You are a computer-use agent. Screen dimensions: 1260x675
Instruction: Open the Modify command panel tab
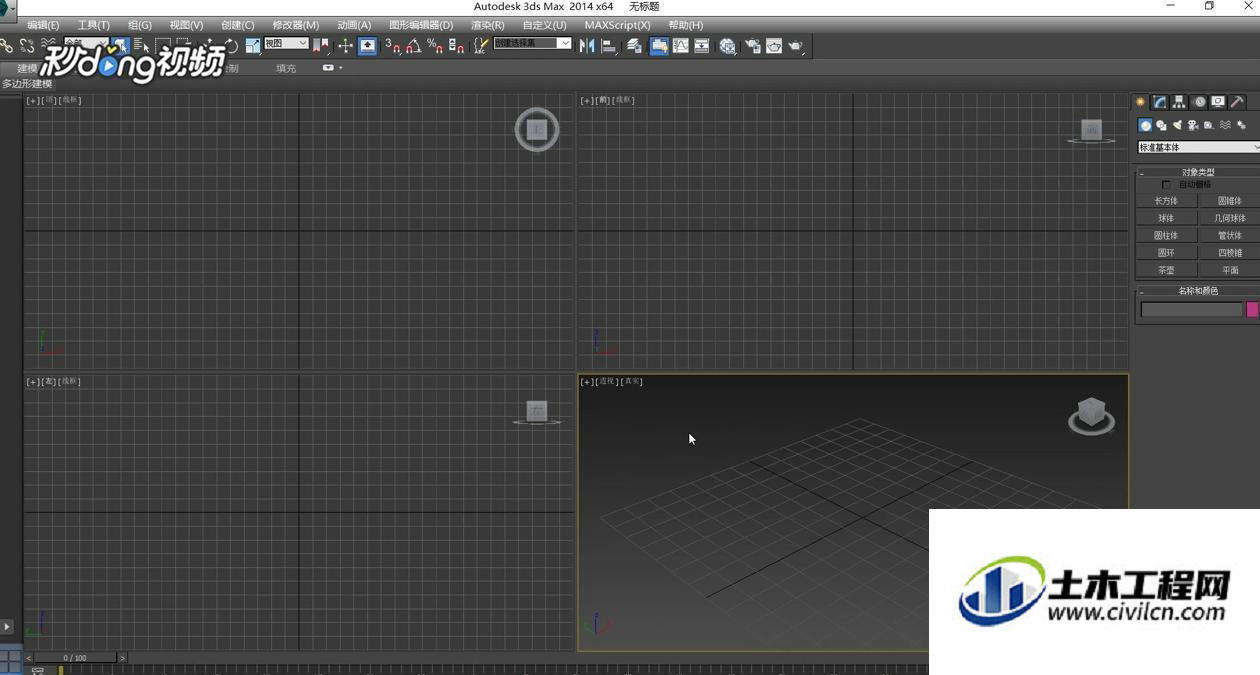pos(1160,102)
